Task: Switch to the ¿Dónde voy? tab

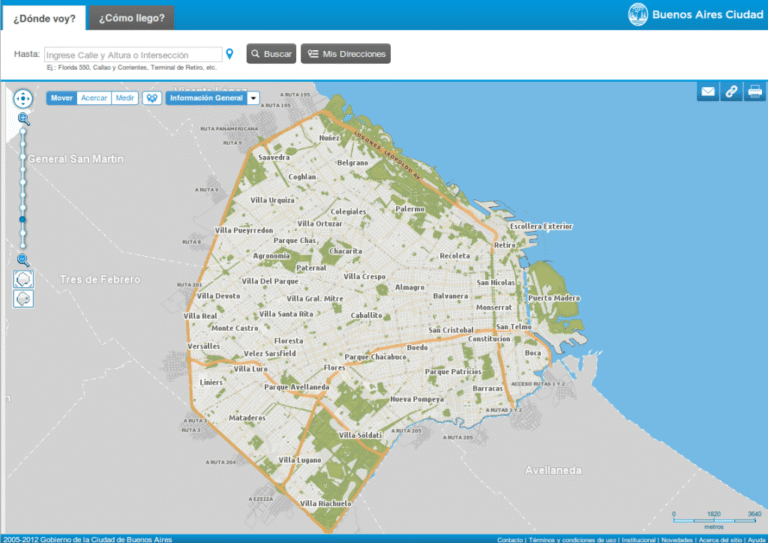Action: [44, 19]
